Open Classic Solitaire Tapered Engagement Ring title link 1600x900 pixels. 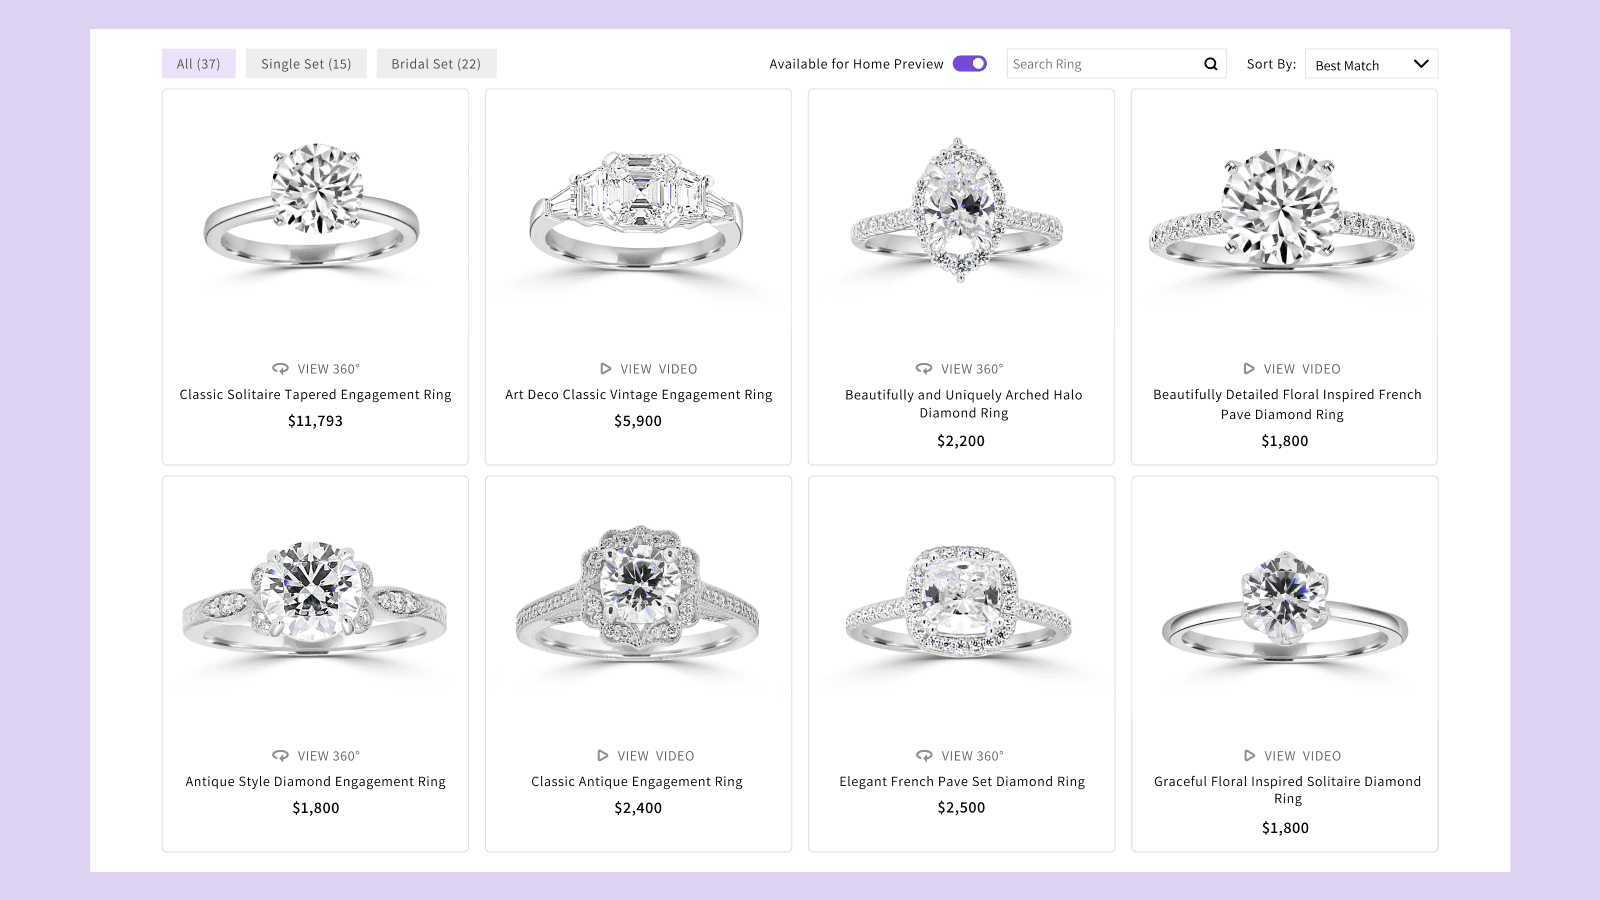315,395
